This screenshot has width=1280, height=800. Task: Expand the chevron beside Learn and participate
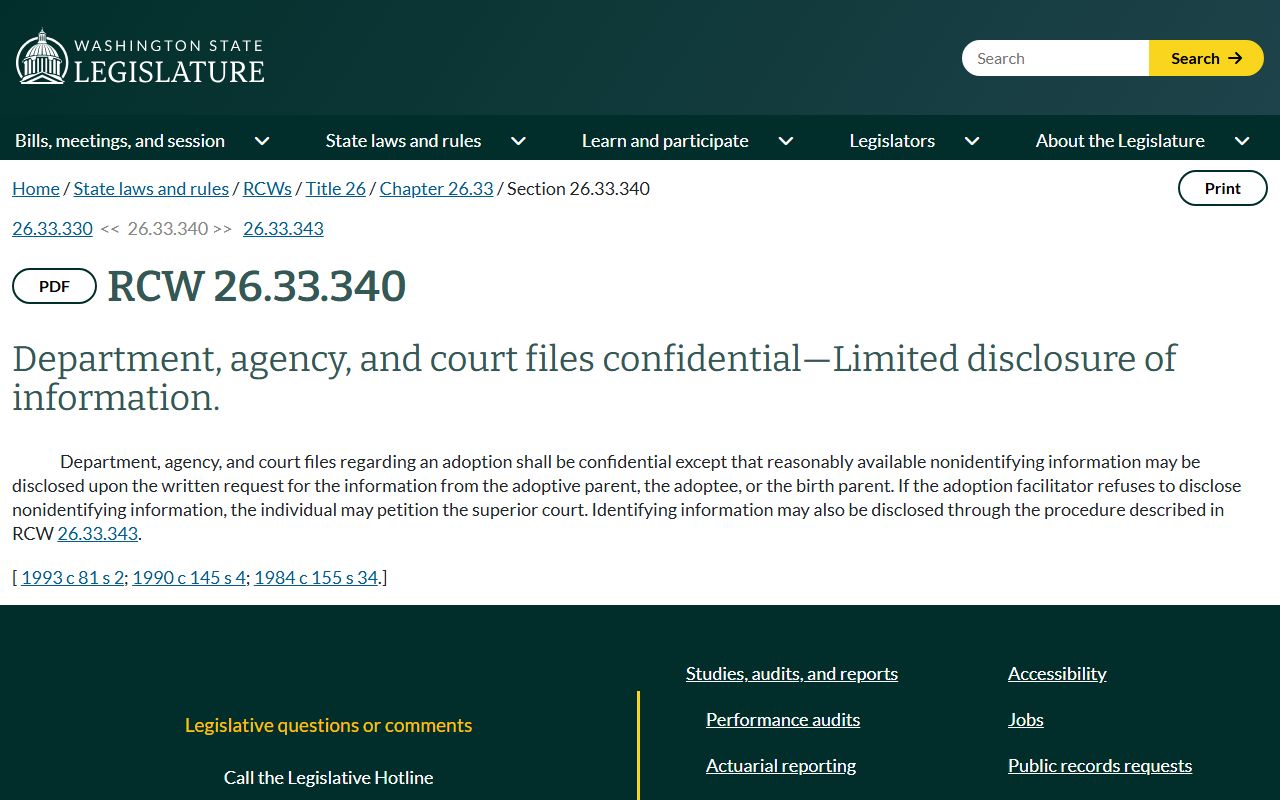[x=786, y=141]
